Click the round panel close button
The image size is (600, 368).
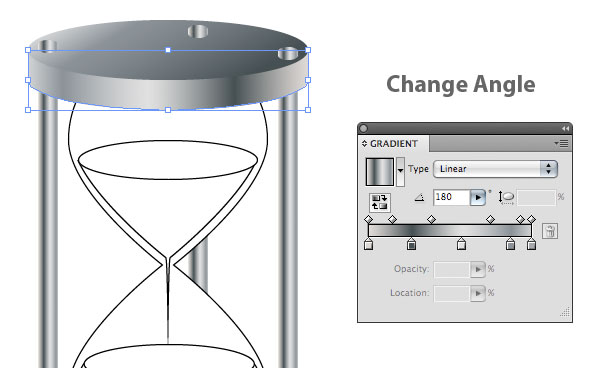(x=364, y=129)
